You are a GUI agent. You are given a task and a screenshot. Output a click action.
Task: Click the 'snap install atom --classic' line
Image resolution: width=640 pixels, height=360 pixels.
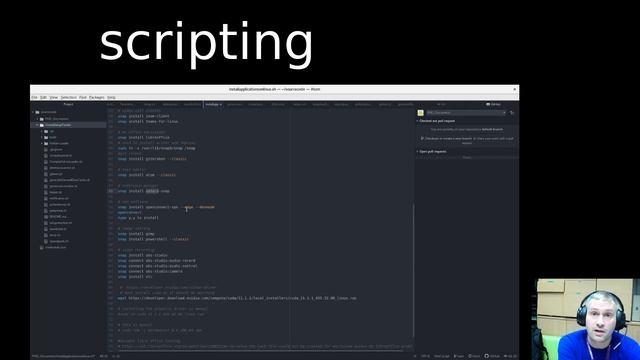tap(147, 175)
